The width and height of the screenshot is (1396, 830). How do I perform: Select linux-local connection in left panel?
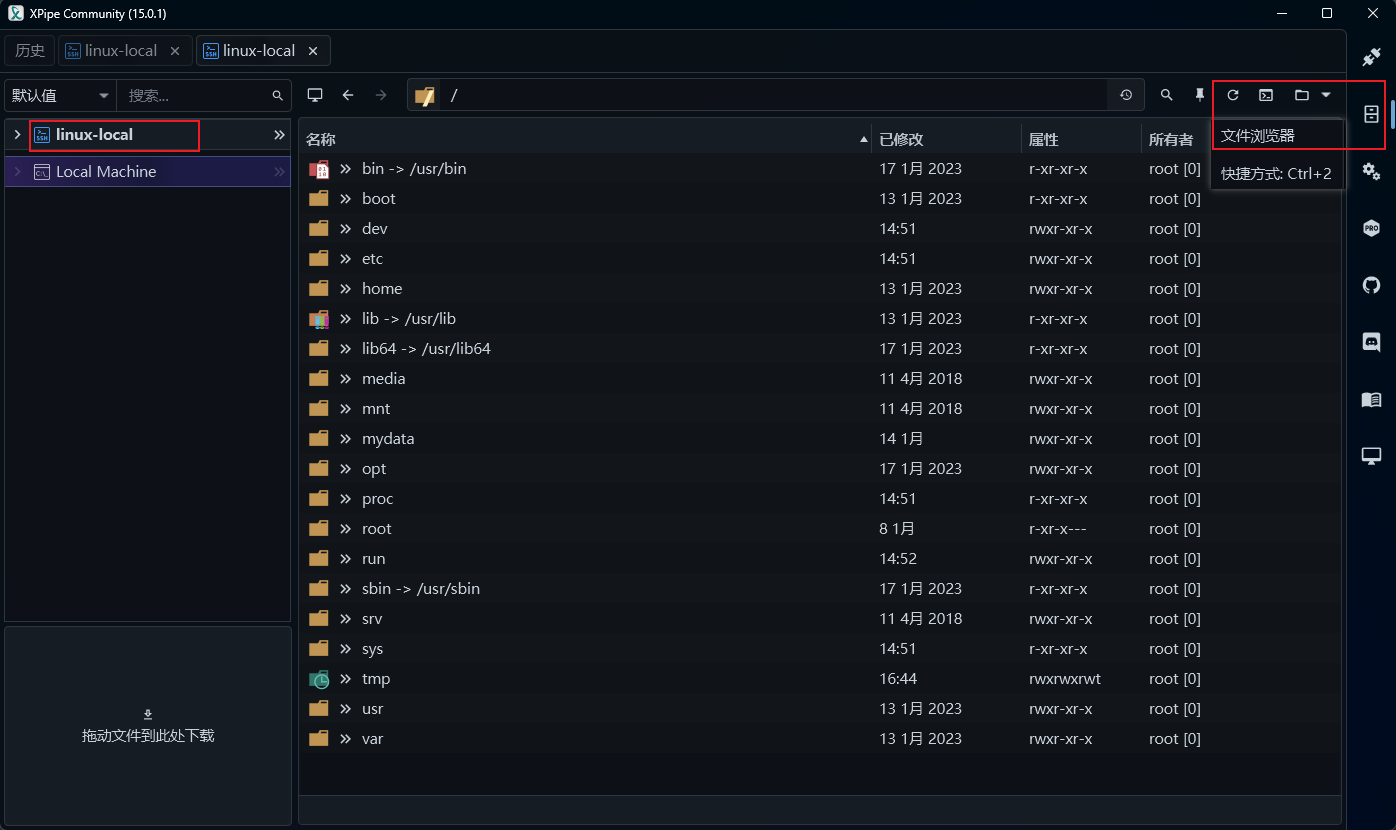tap(146, 135)
